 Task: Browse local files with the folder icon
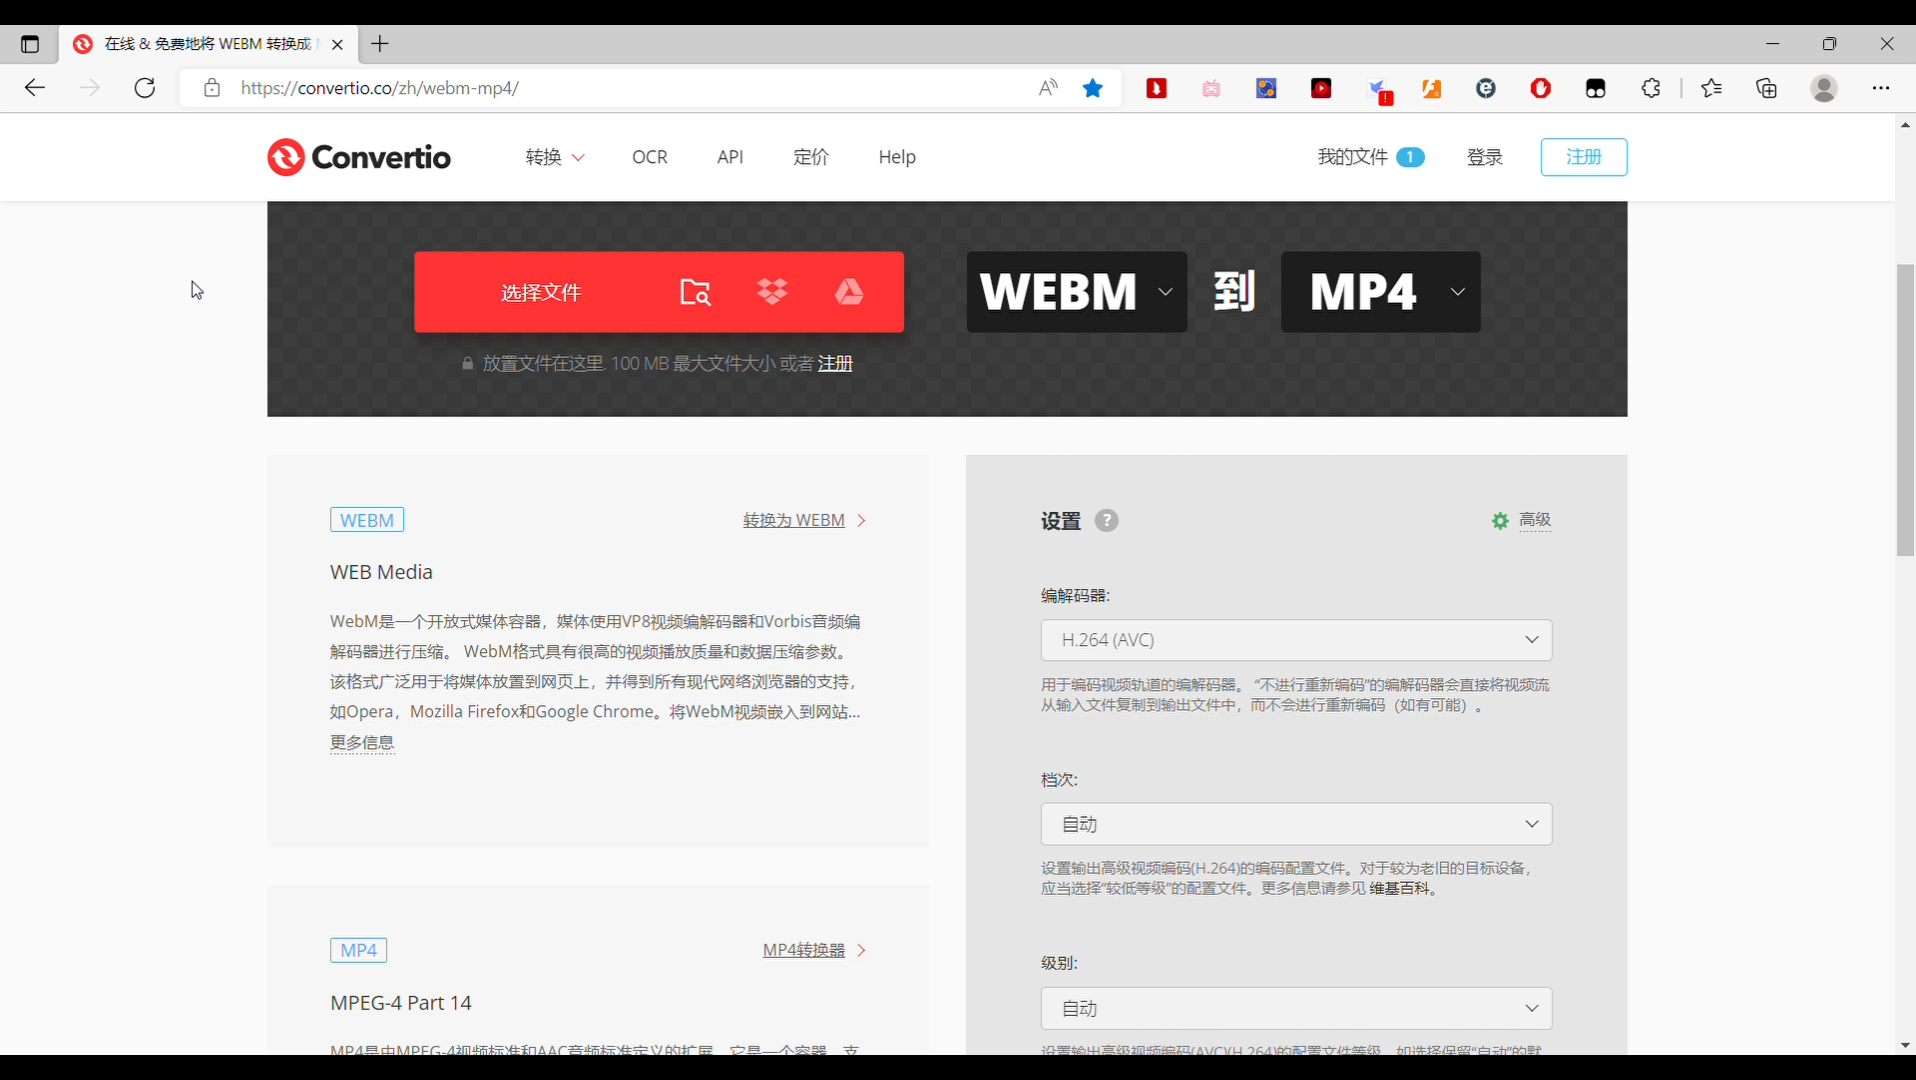coord(695,292)
